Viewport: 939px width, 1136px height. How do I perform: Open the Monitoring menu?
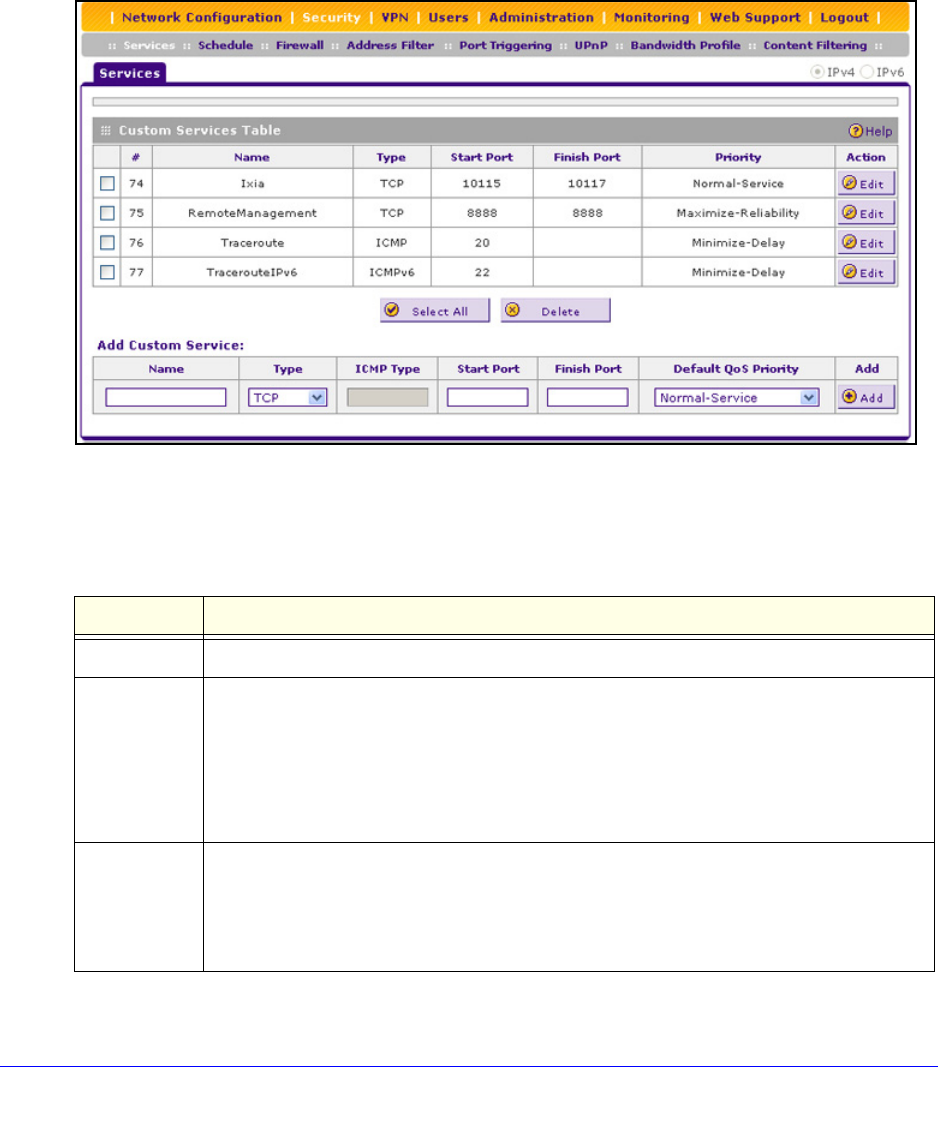(x=651, y=17)
